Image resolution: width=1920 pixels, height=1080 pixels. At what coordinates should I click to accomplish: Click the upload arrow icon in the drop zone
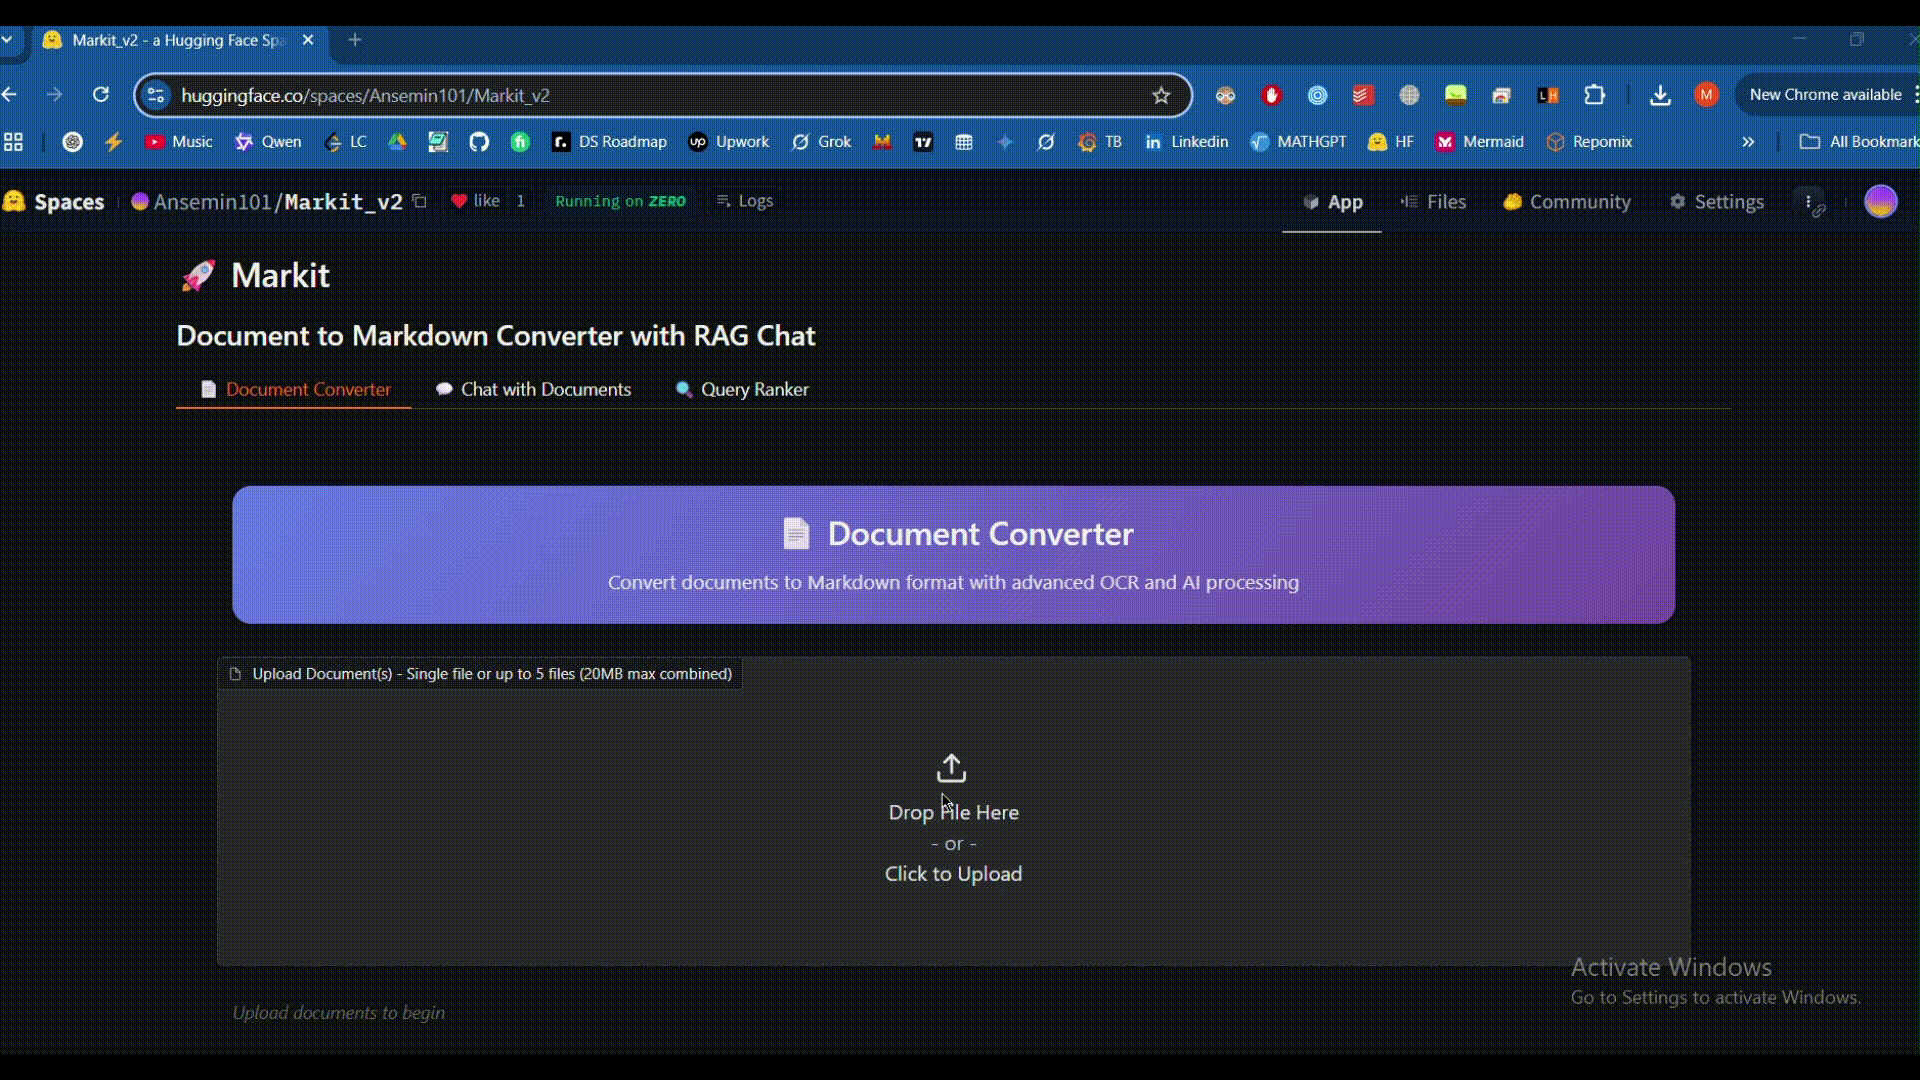point(951,768)
